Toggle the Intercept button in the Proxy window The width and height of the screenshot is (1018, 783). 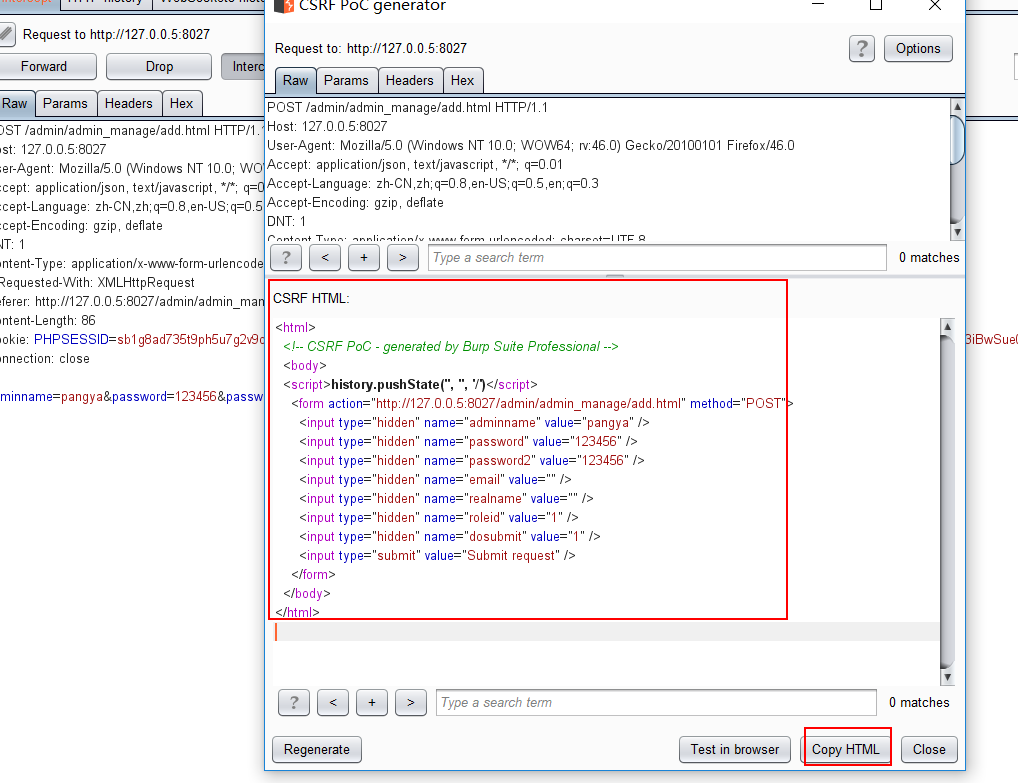[243, 67]
